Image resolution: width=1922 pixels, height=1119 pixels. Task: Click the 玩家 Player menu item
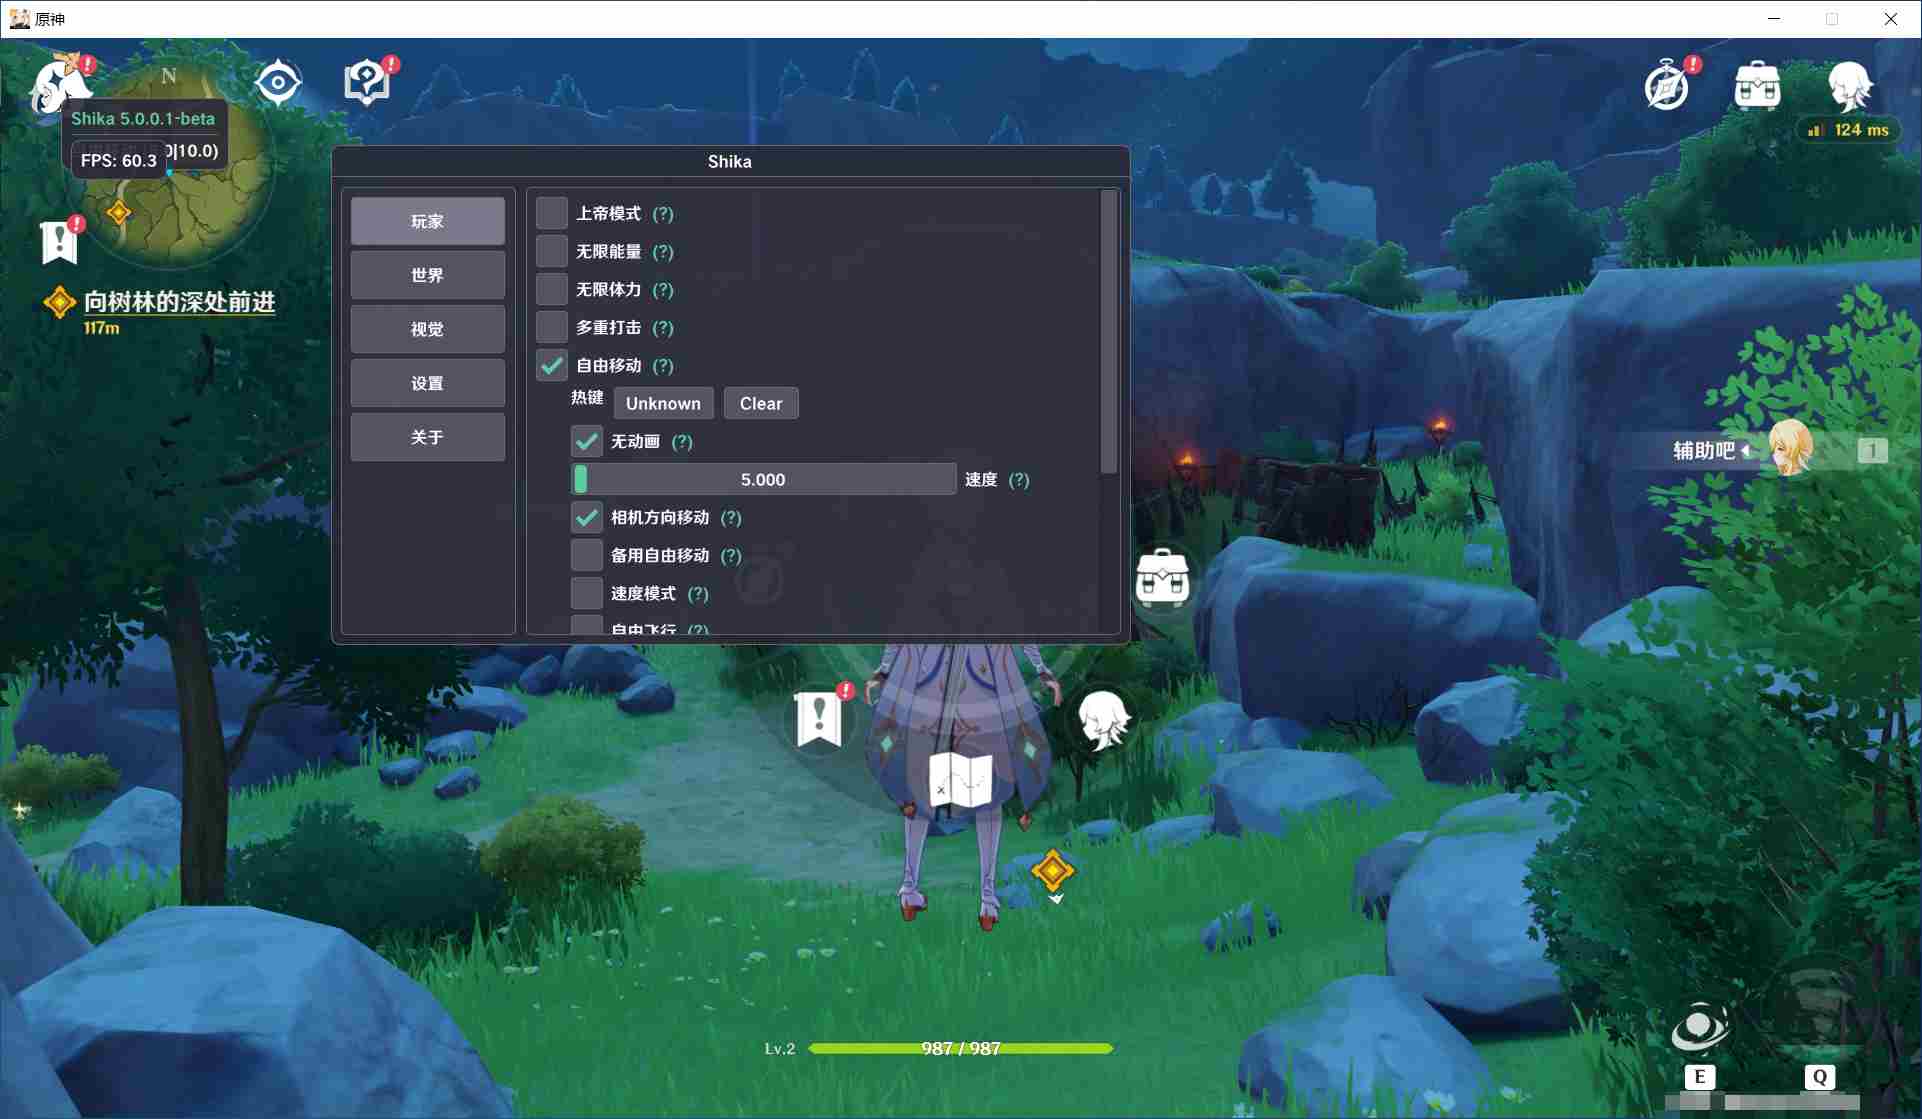(x=429, y=220)
